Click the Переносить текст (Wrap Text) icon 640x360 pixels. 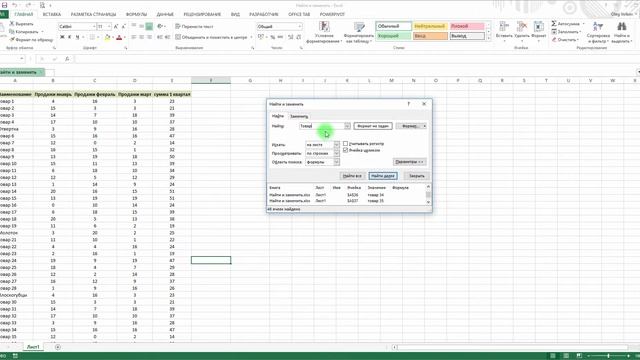pyautogui.click(x=178, y=26)
